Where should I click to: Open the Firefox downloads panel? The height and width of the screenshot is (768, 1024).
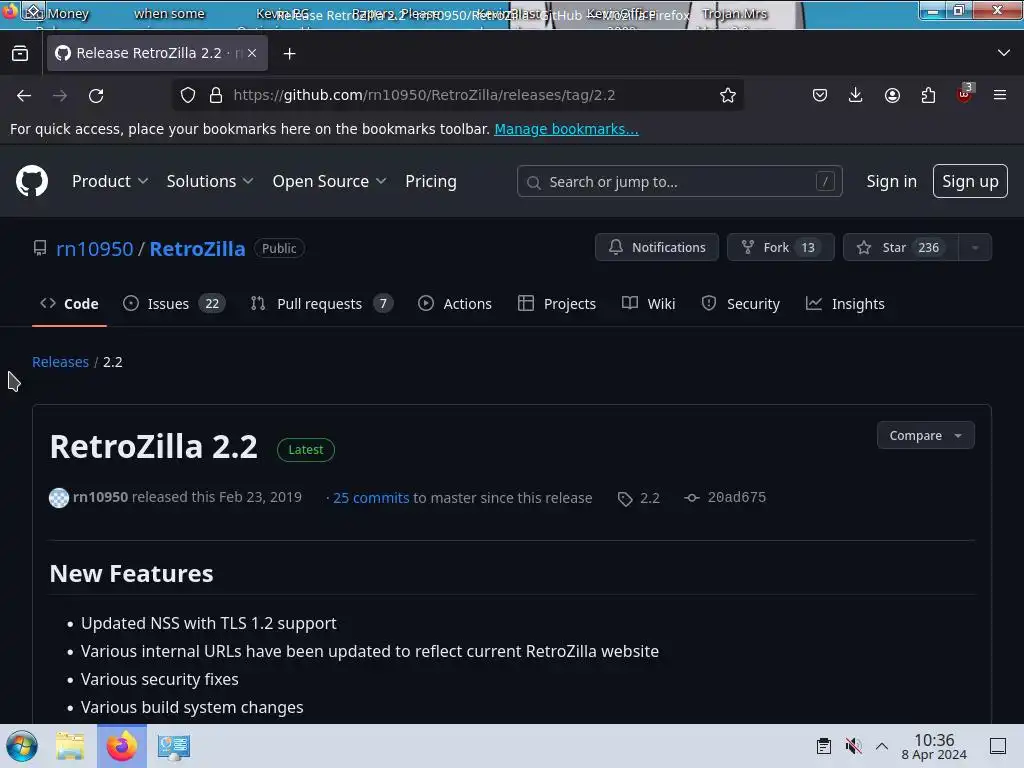point(856,95)
